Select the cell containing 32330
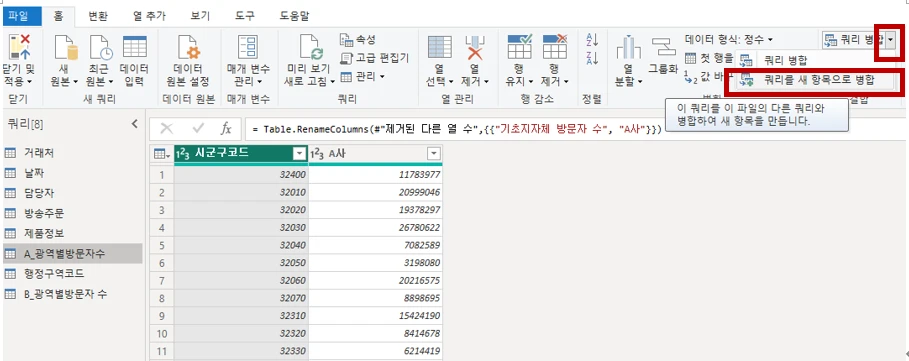This screenshot has width=909, height=361. pos(241,351)
